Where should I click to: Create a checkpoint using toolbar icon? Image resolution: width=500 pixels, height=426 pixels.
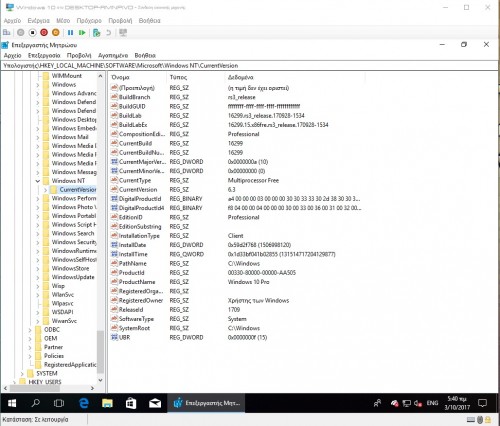click(x=97, y=33)
